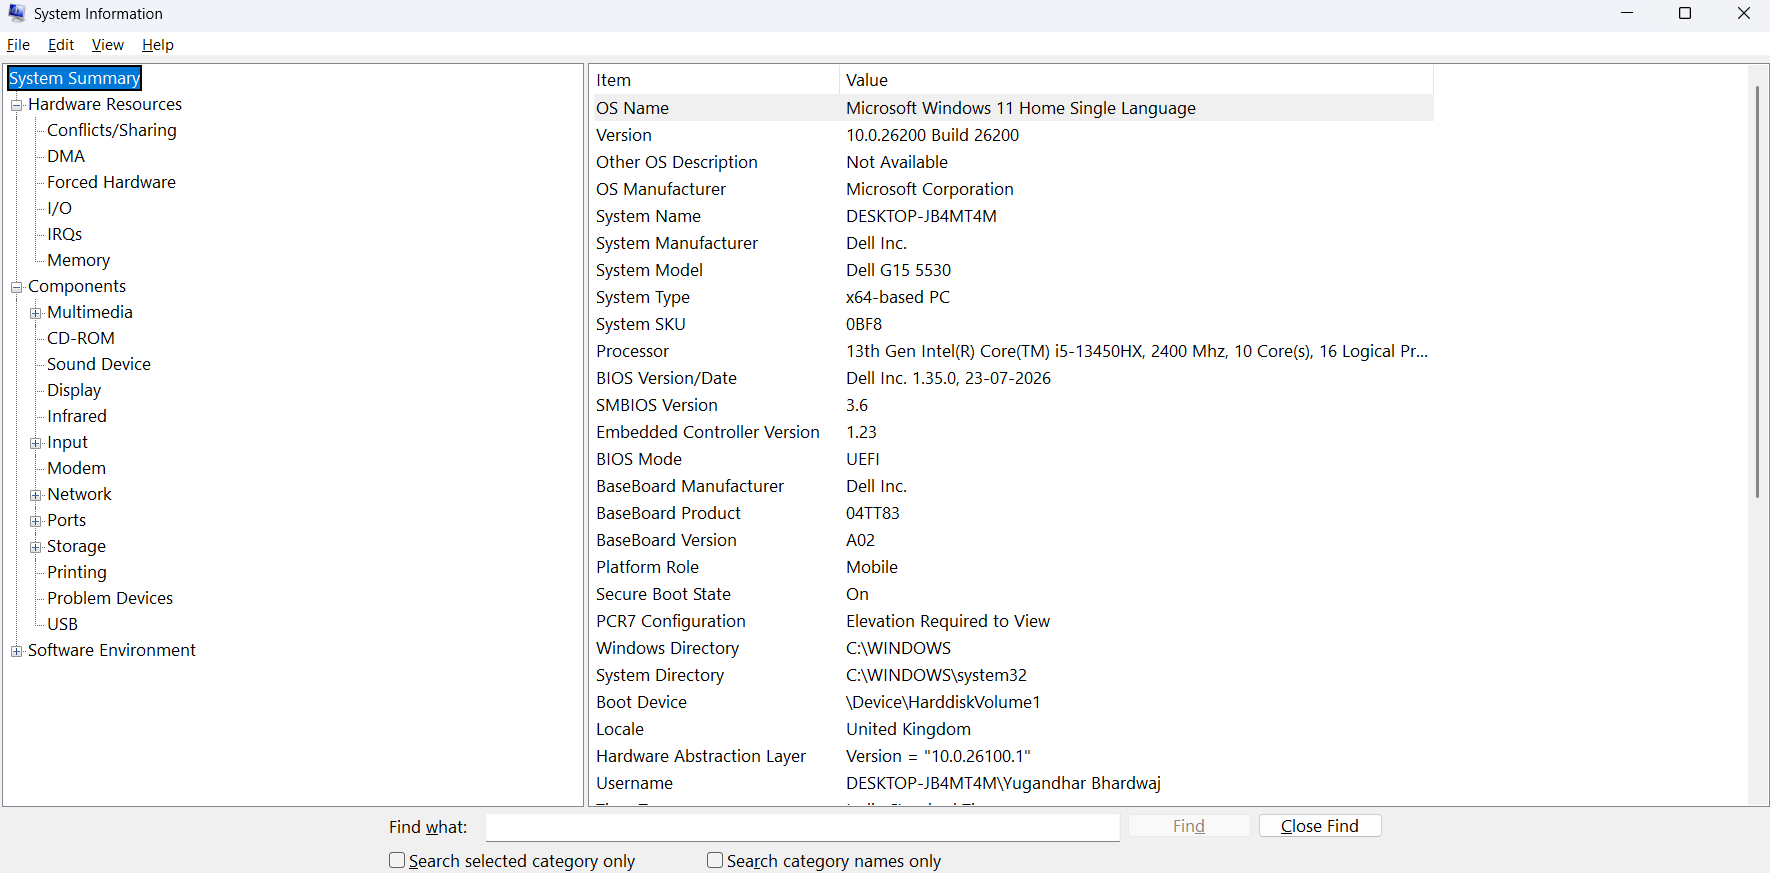Click the Close Find button
Image resolution: width=1770 pixels, height=873 pixels.
(1320, 826)
